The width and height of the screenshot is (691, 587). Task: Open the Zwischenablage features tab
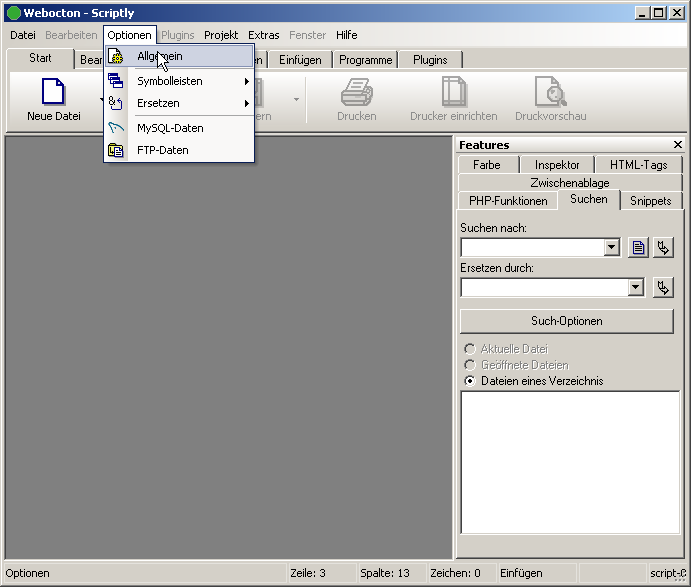570,182
